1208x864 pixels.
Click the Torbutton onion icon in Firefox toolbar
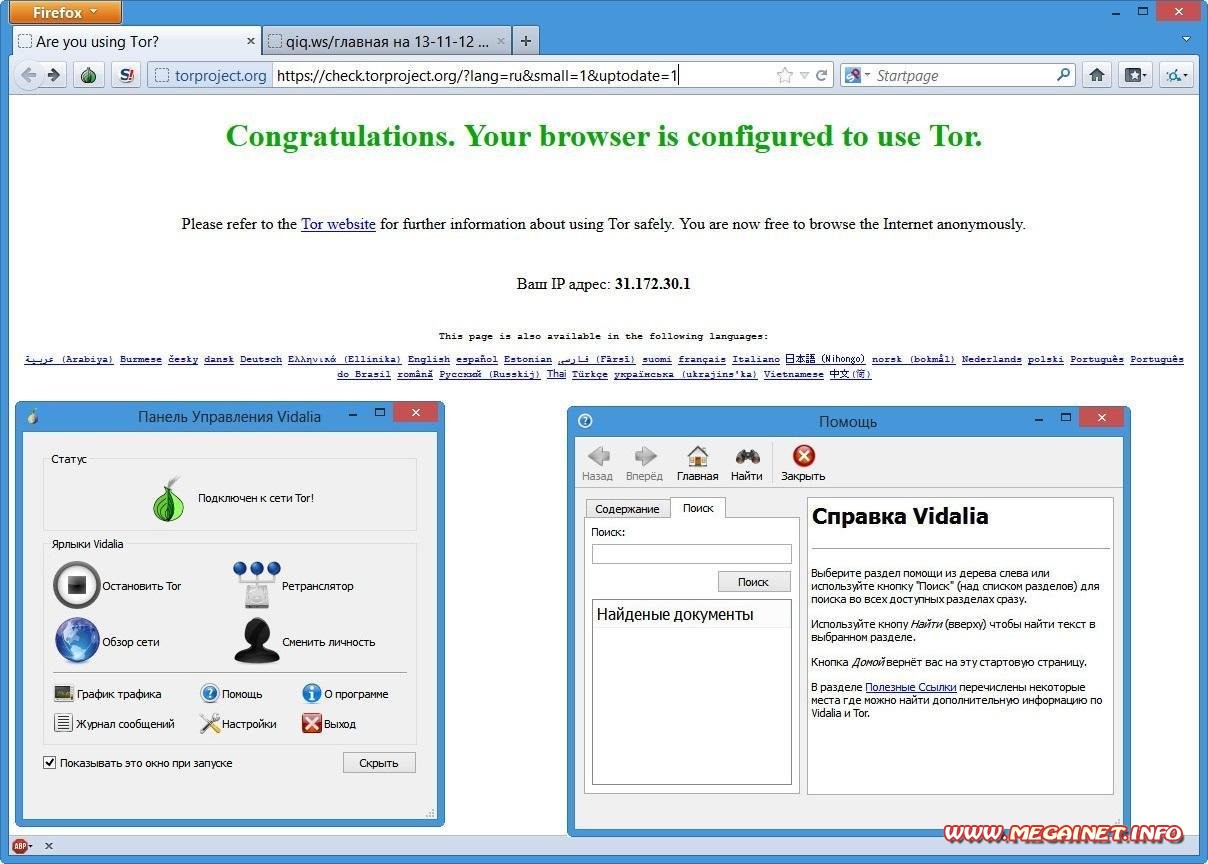point(88,75)
